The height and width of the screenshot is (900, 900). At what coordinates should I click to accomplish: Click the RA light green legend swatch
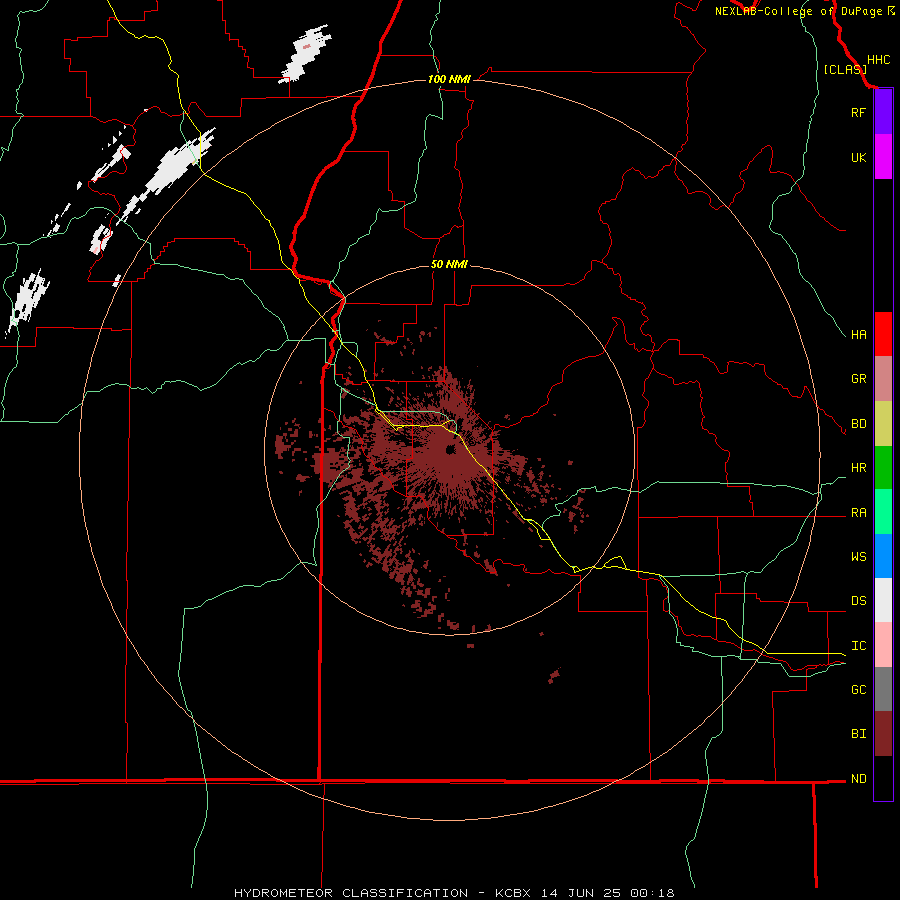(883, 512)
